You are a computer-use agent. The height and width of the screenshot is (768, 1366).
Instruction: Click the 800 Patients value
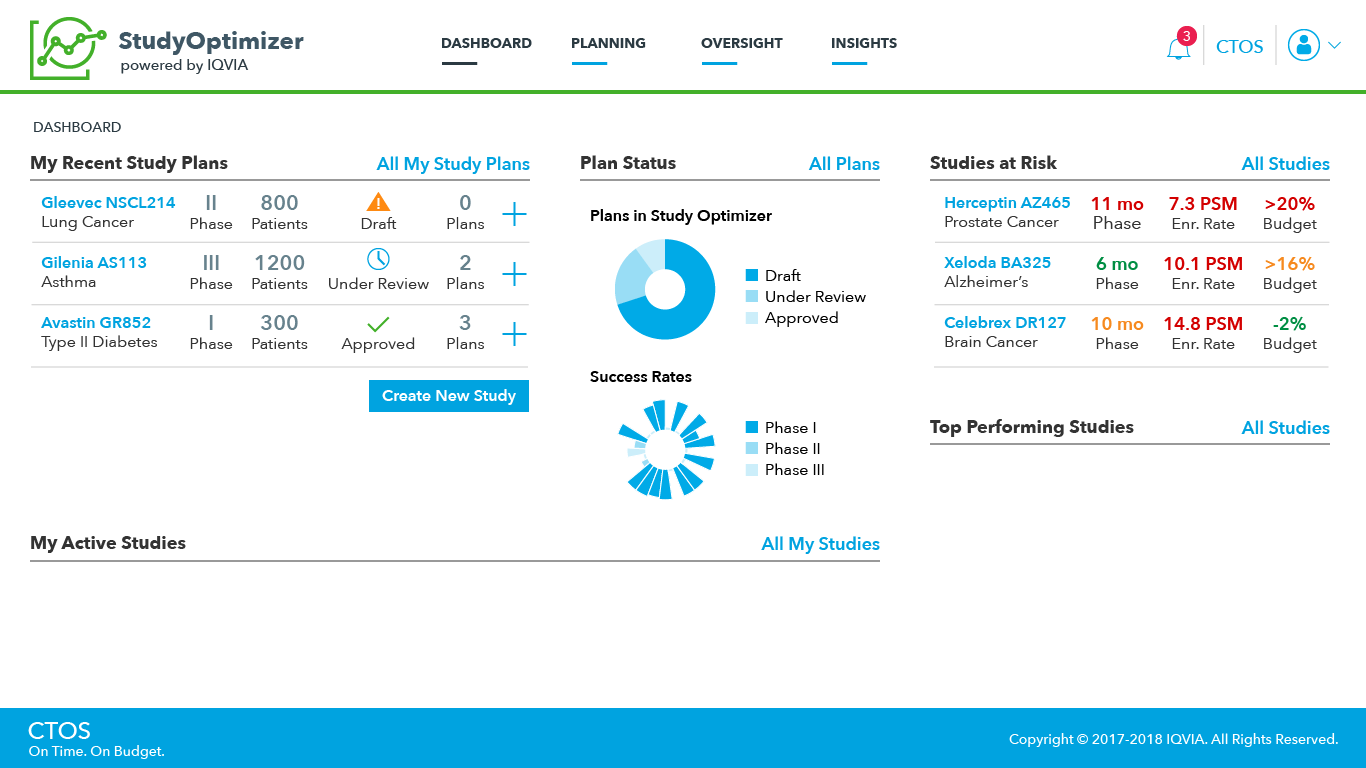(280, 203)
